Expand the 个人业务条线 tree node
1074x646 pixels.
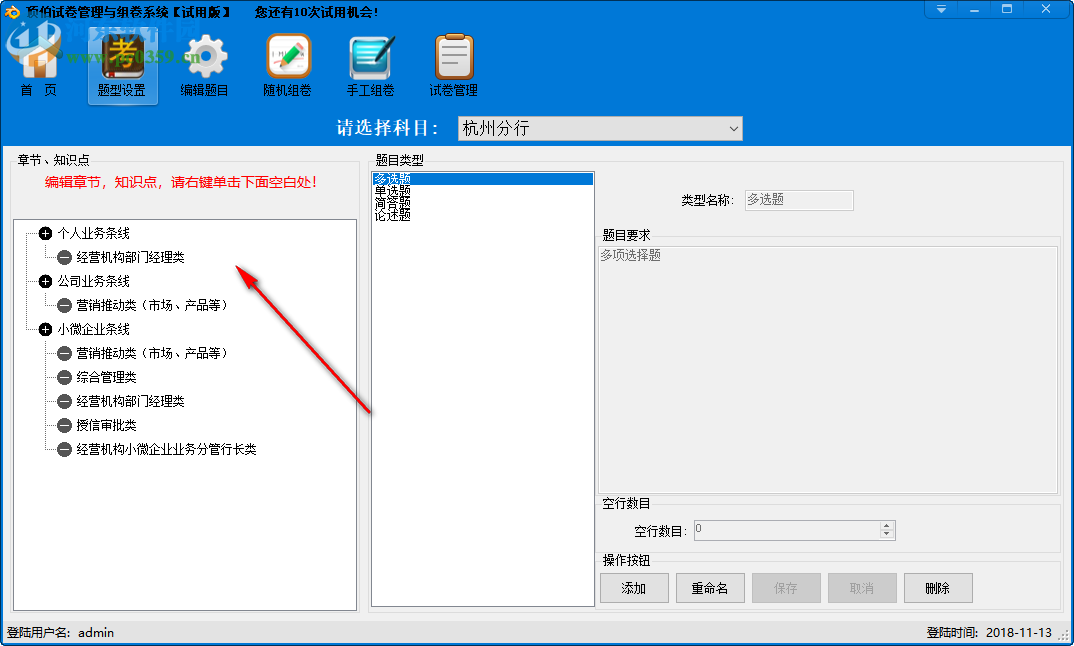(x=44, y=233)
